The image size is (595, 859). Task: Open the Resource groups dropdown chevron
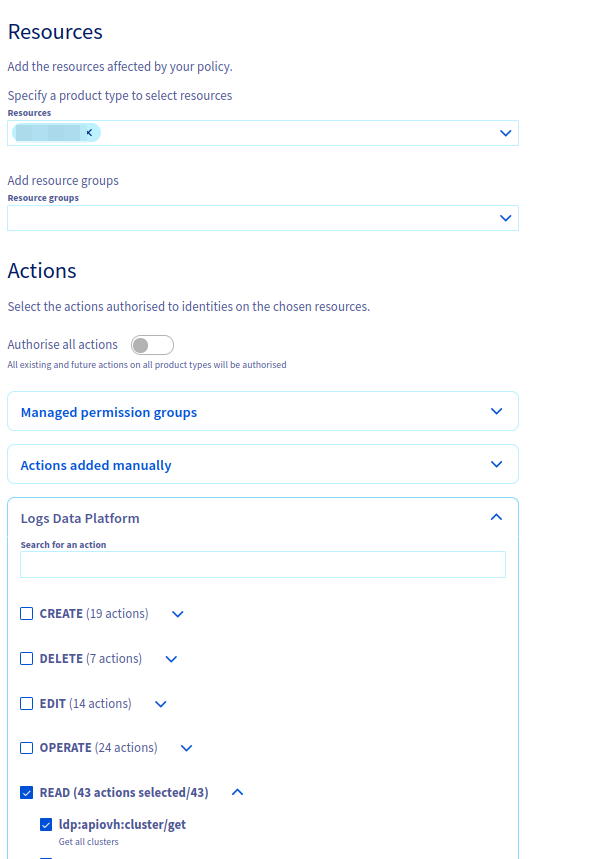coord(505,217)
